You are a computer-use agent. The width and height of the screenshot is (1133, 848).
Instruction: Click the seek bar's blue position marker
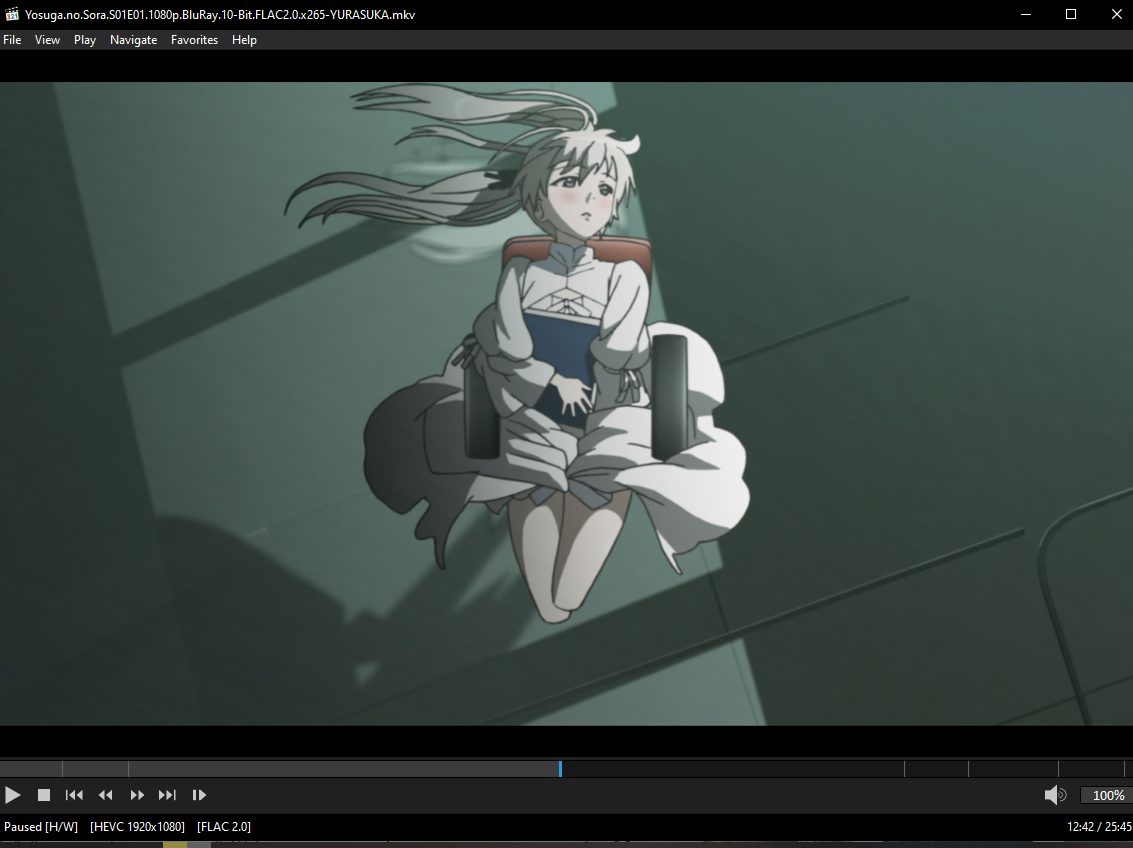[560, 769]
